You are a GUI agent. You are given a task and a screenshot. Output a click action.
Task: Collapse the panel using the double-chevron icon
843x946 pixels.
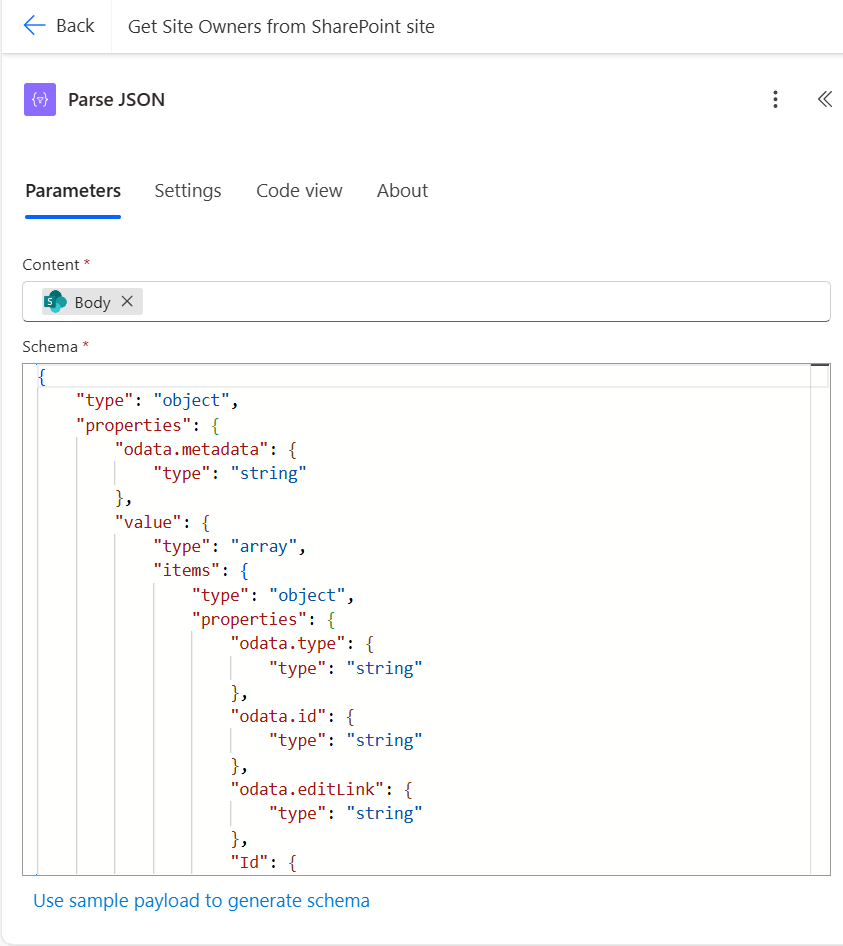pos(824,99)
